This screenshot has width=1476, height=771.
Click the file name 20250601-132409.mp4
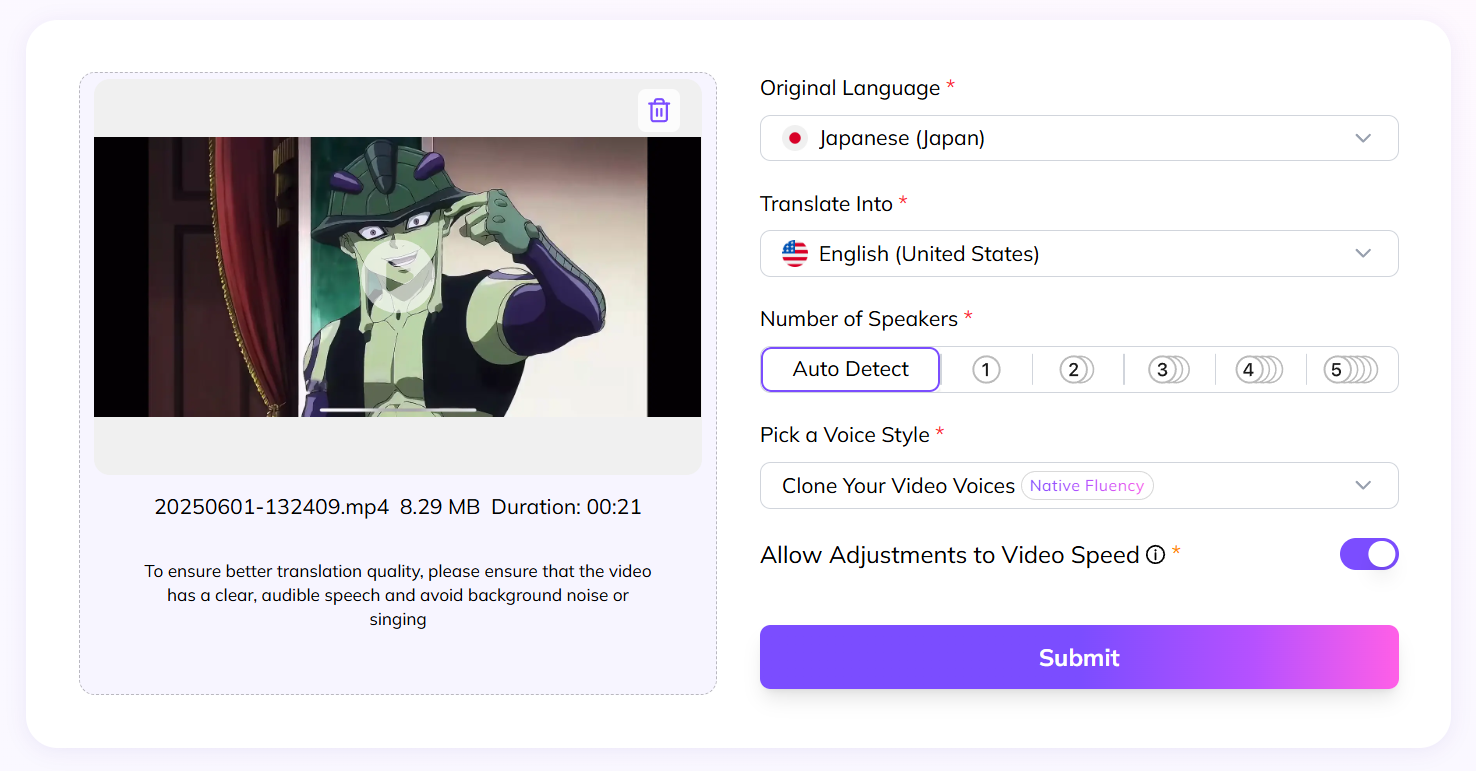tap(271, 507)
